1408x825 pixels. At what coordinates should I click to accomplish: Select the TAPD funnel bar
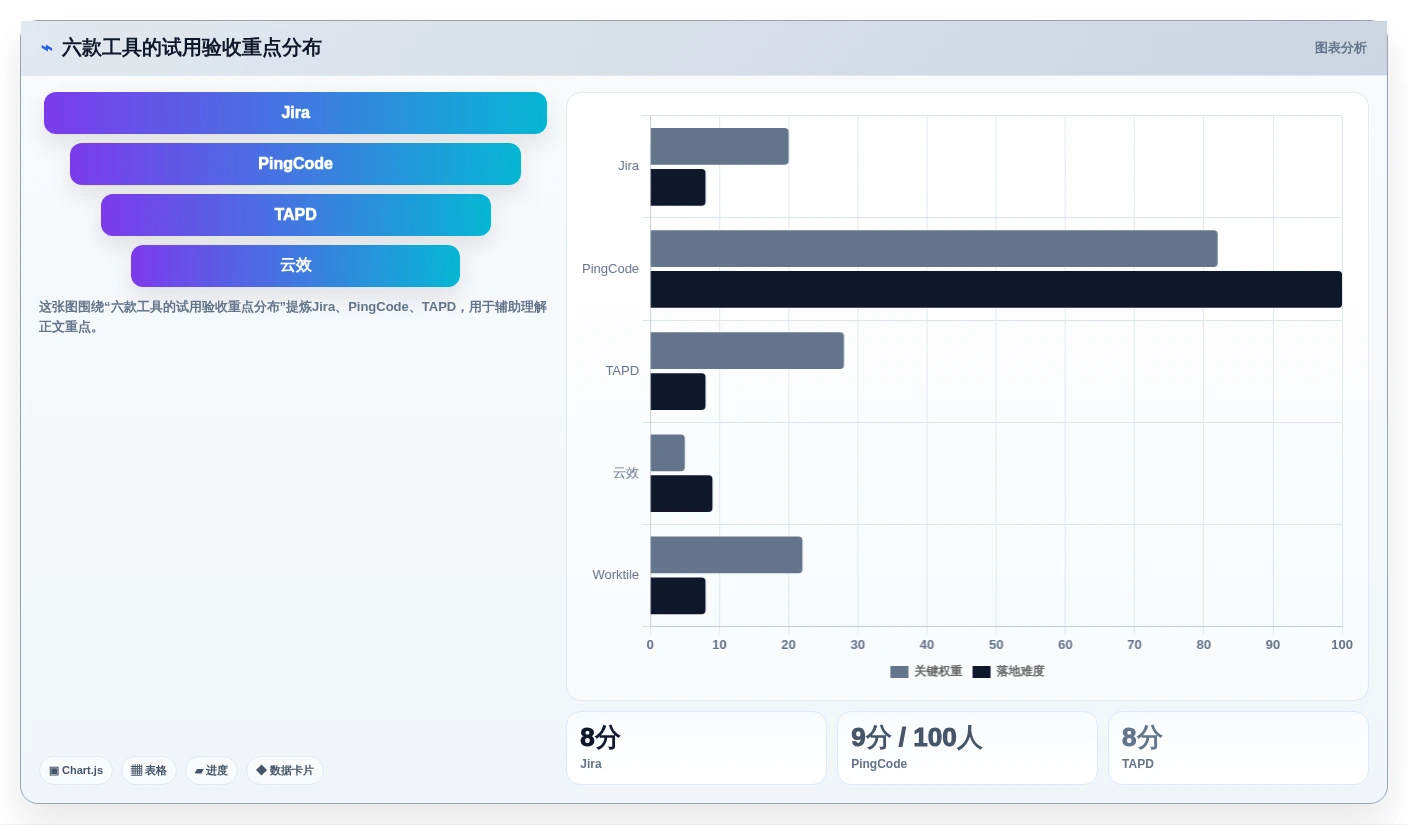click(295, 215)
